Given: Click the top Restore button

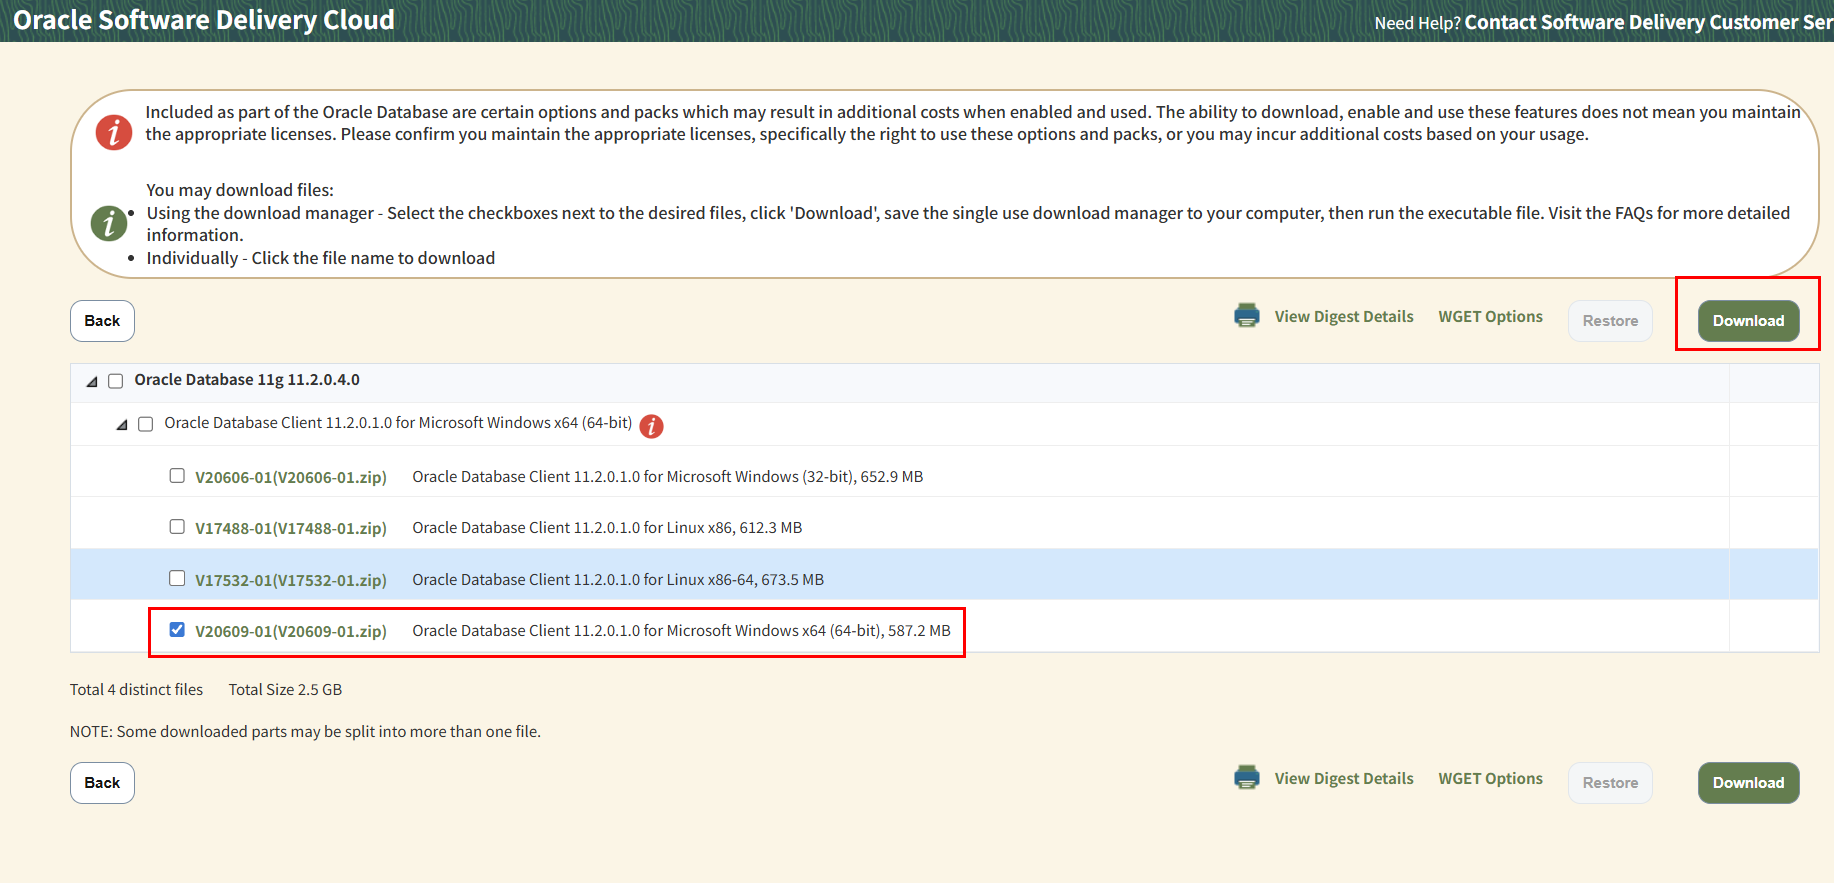Looking at the screenshot, I should coord(1610,321).
